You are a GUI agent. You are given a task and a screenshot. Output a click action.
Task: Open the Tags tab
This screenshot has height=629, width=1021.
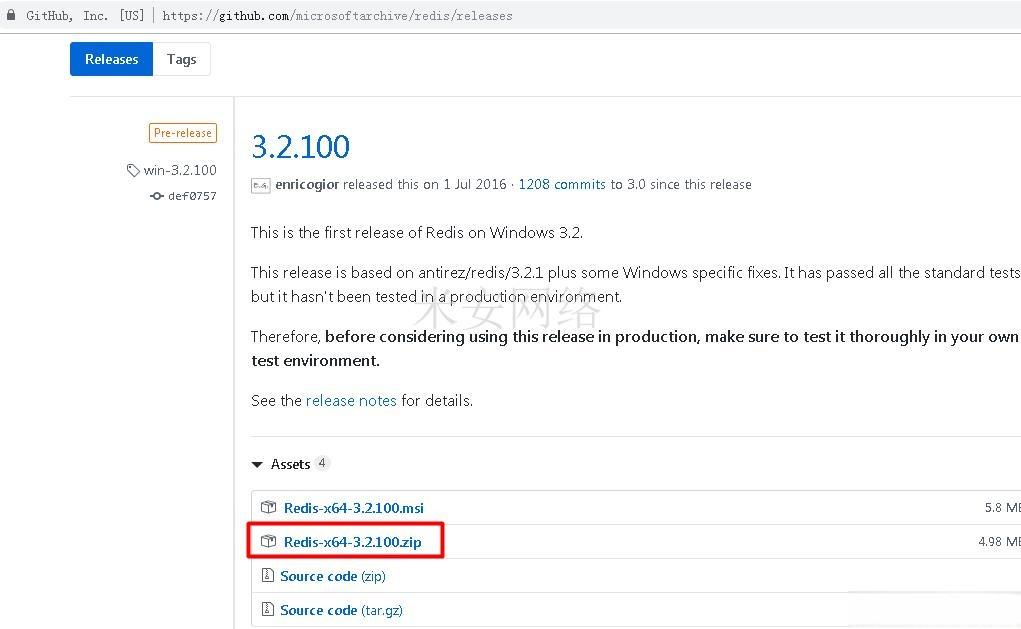coord(182,59)
